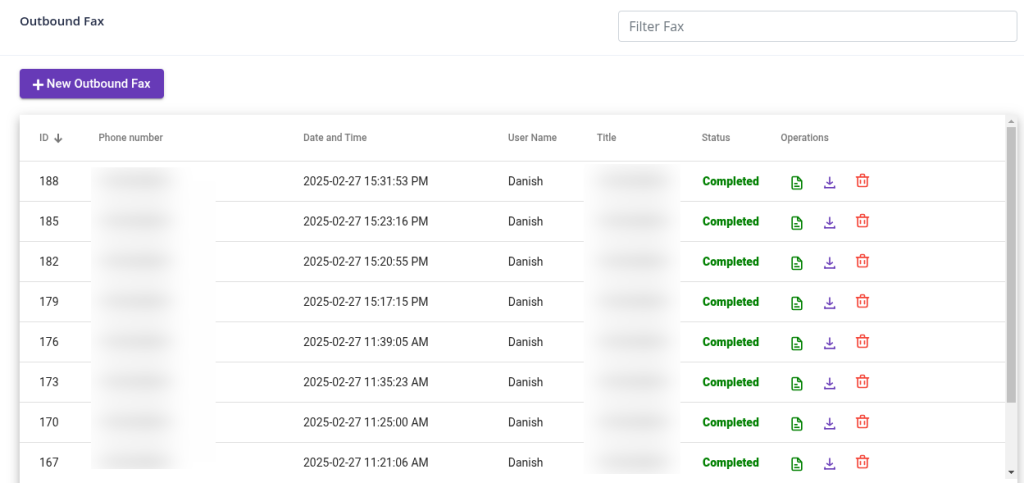This screenshot has height=483, width=1024.
Task: View the document for fax 188
Action: coord(797,182)
